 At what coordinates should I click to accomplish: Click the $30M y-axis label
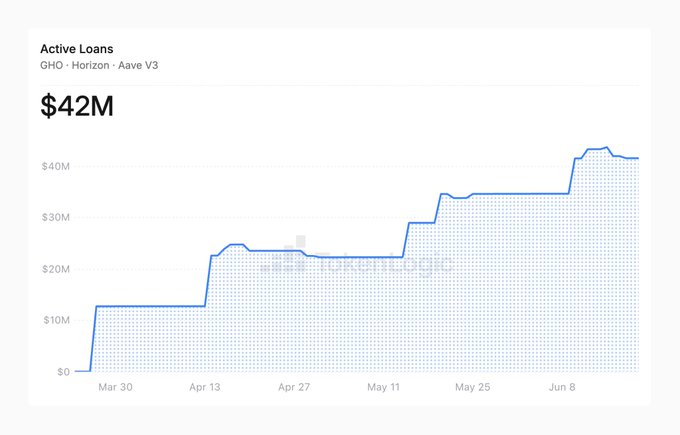click(x=56, y=217)
